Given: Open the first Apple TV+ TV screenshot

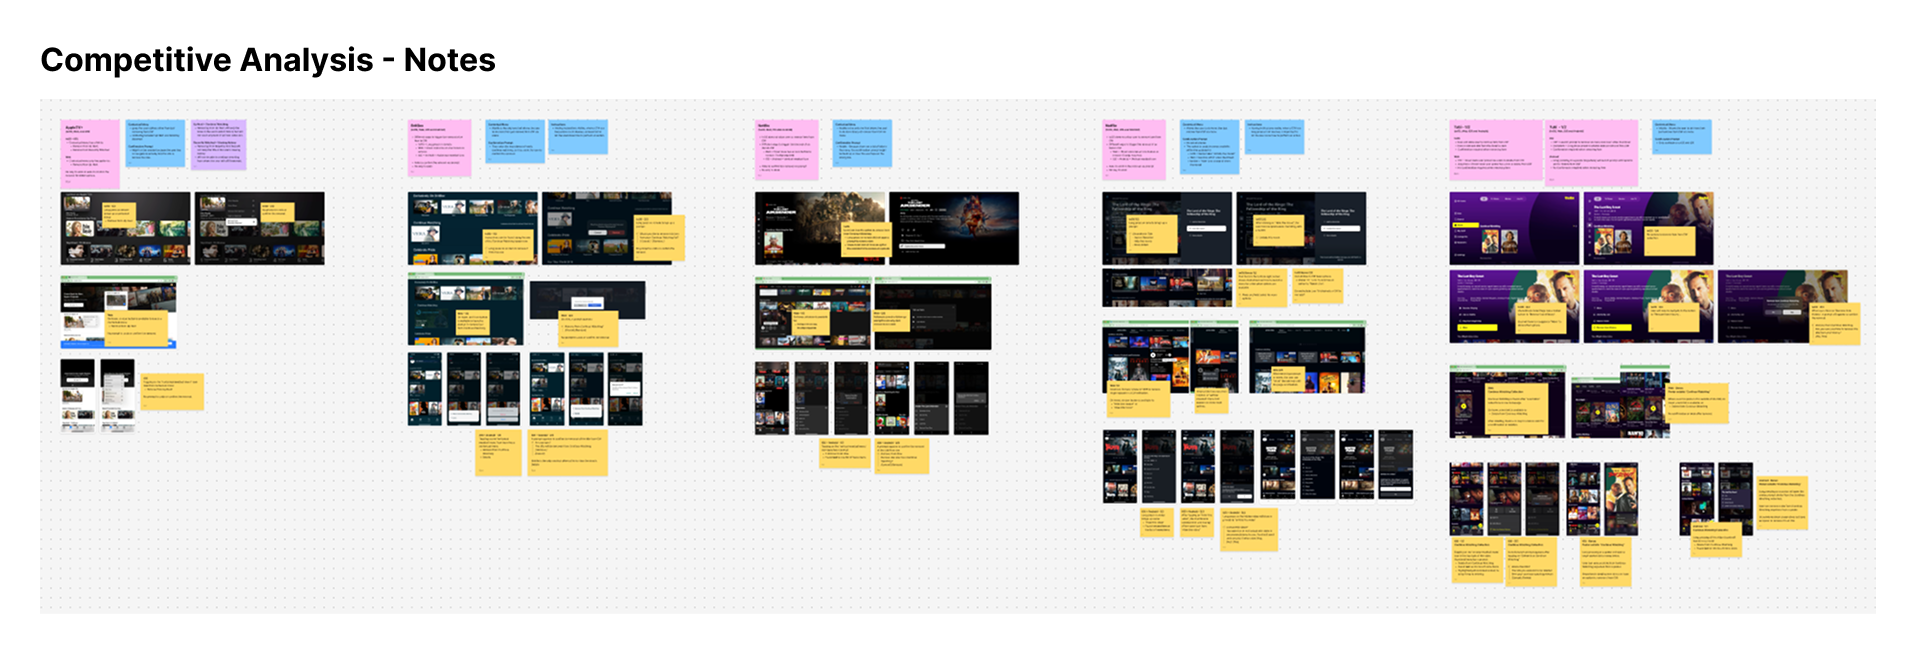Looking at the screenshot, I should (125, 228).
